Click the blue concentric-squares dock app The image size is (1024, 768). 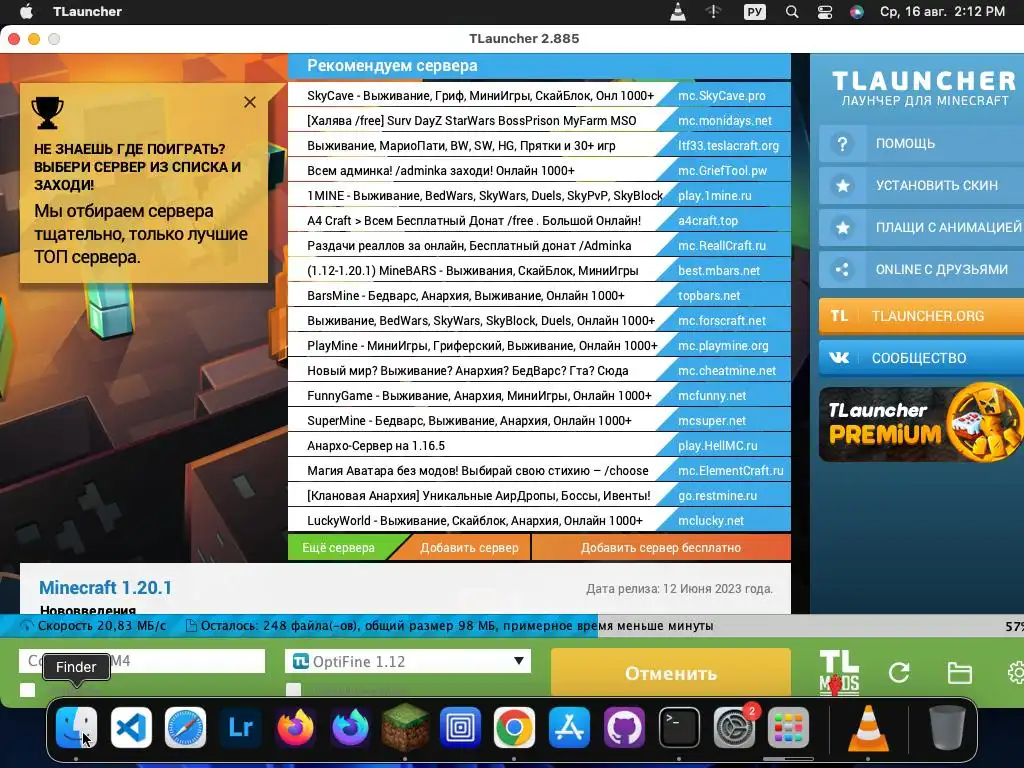point(460,727)
